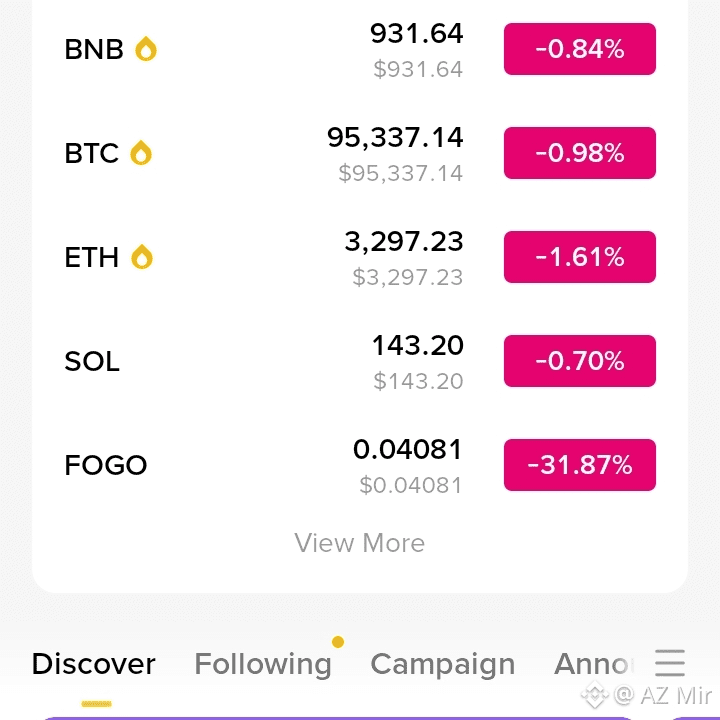Tap the ETH price 3,297.23
Viewport: 720px width, 720px height.
pyautogui.click(x=404, y=242)
